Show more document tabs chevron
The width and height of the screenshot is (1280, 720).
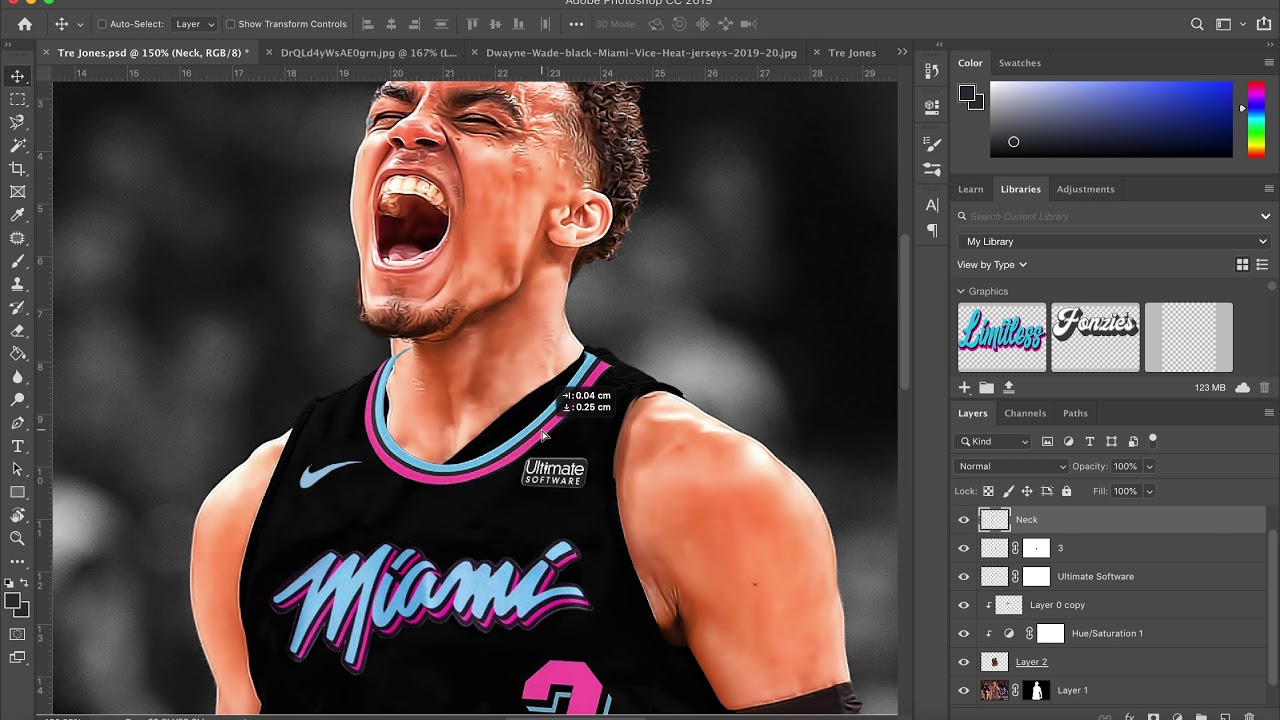pos(902,52)
